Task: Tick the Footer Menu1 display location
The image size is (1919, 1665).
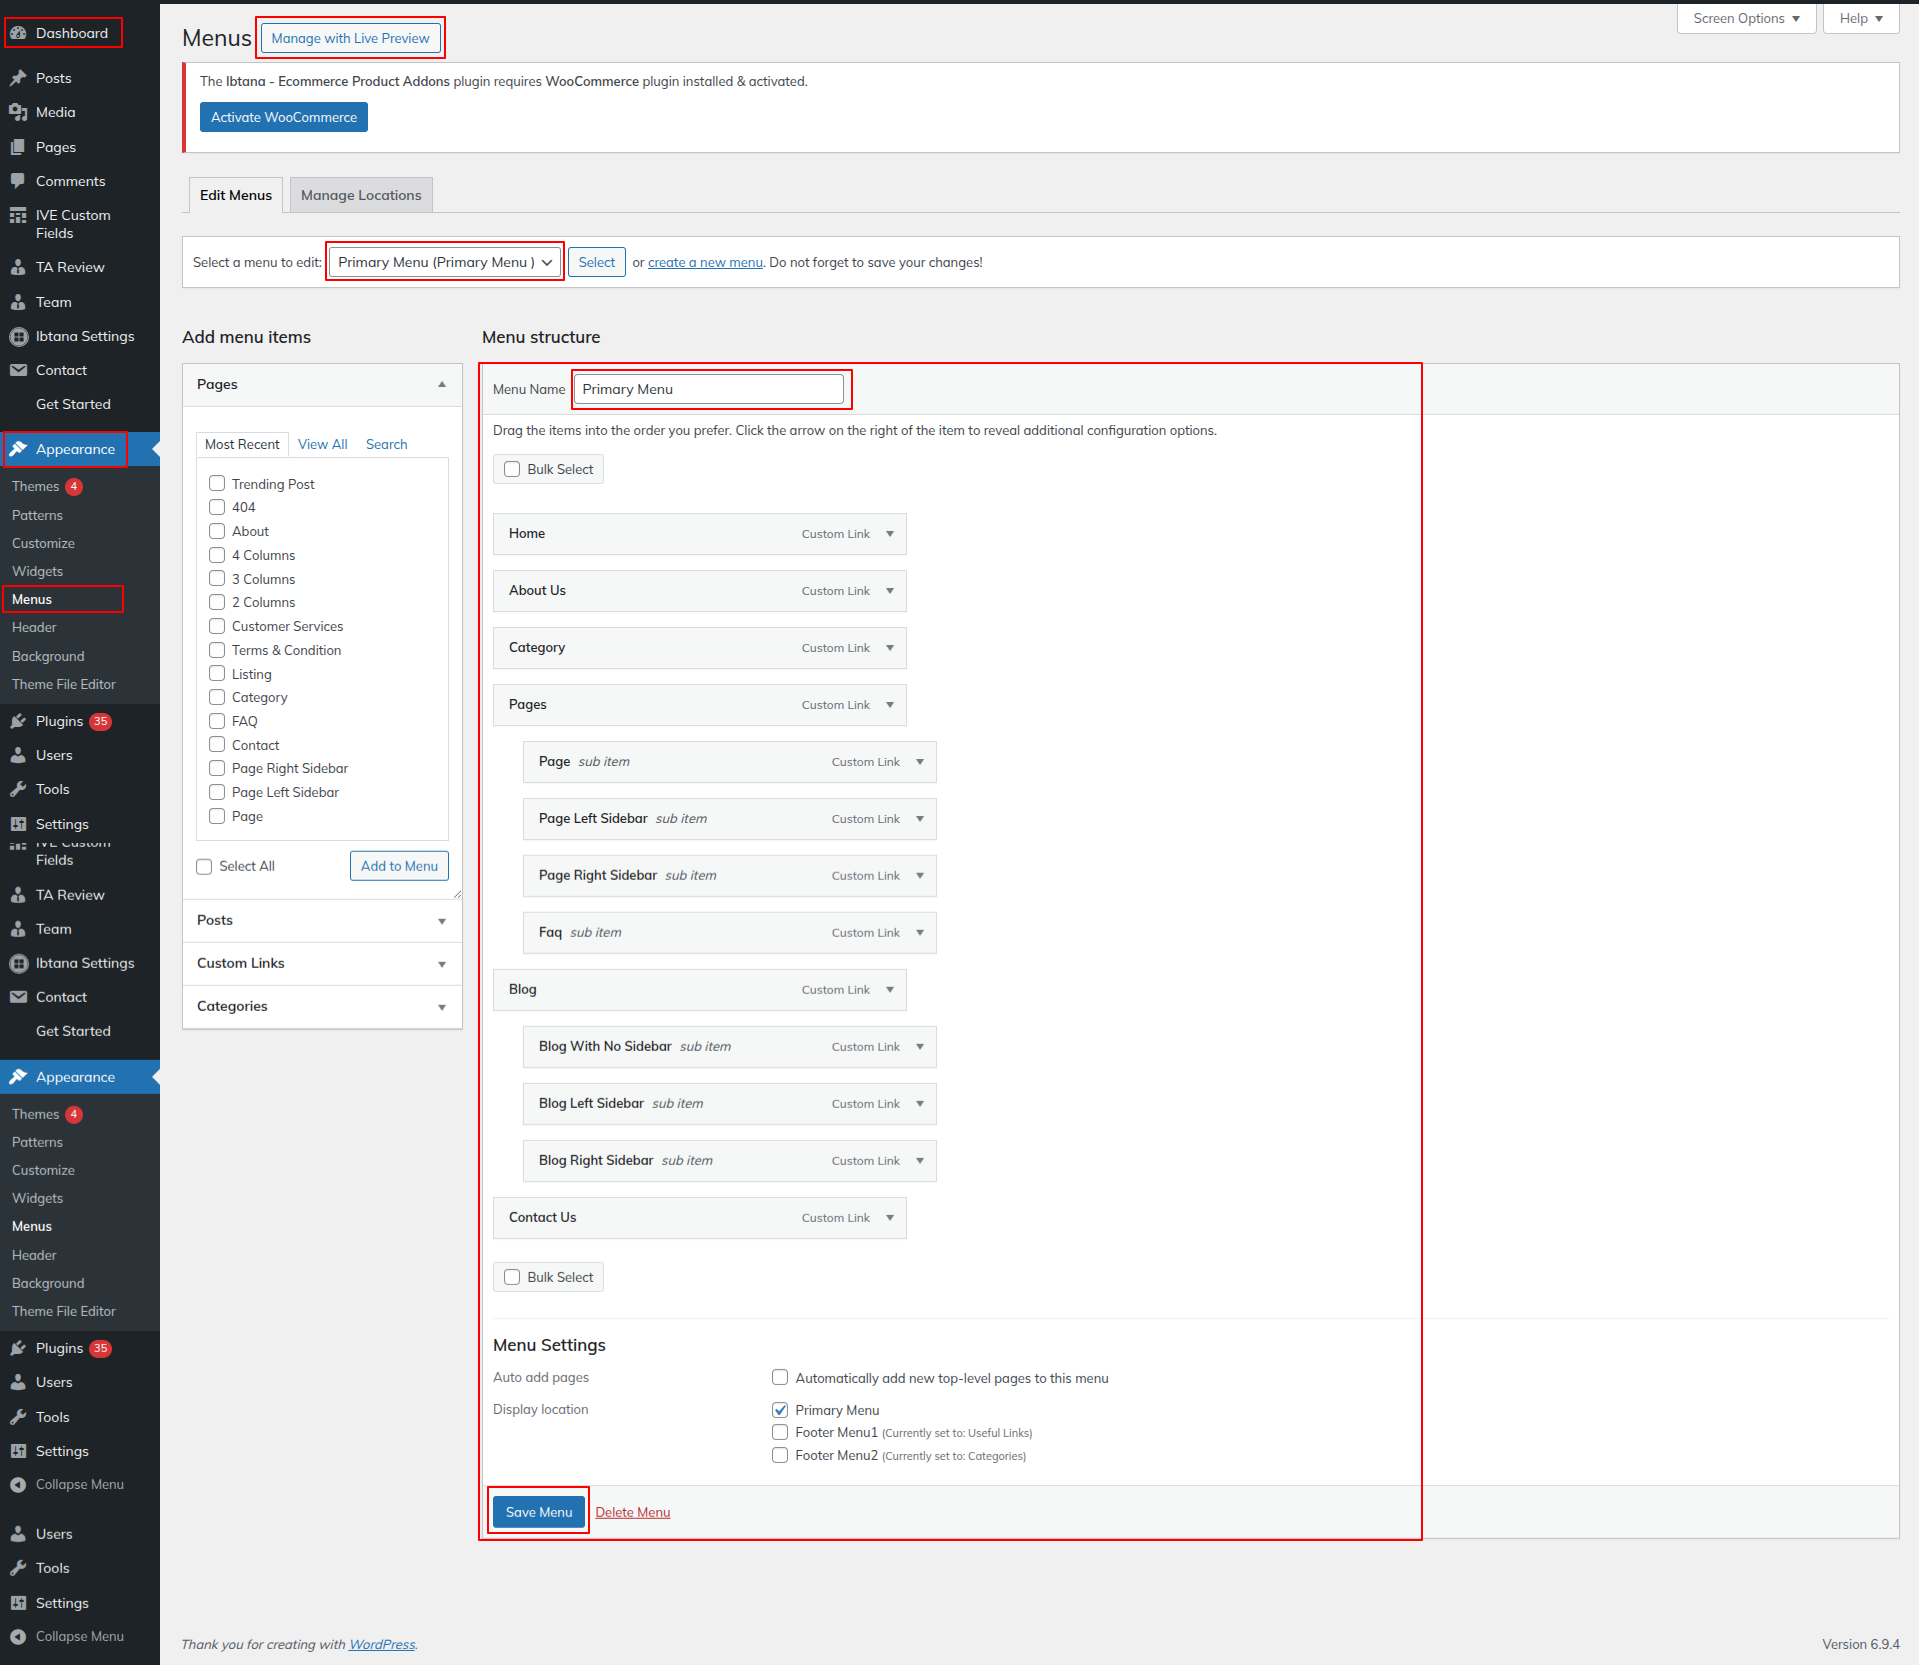Action: 780,1433
